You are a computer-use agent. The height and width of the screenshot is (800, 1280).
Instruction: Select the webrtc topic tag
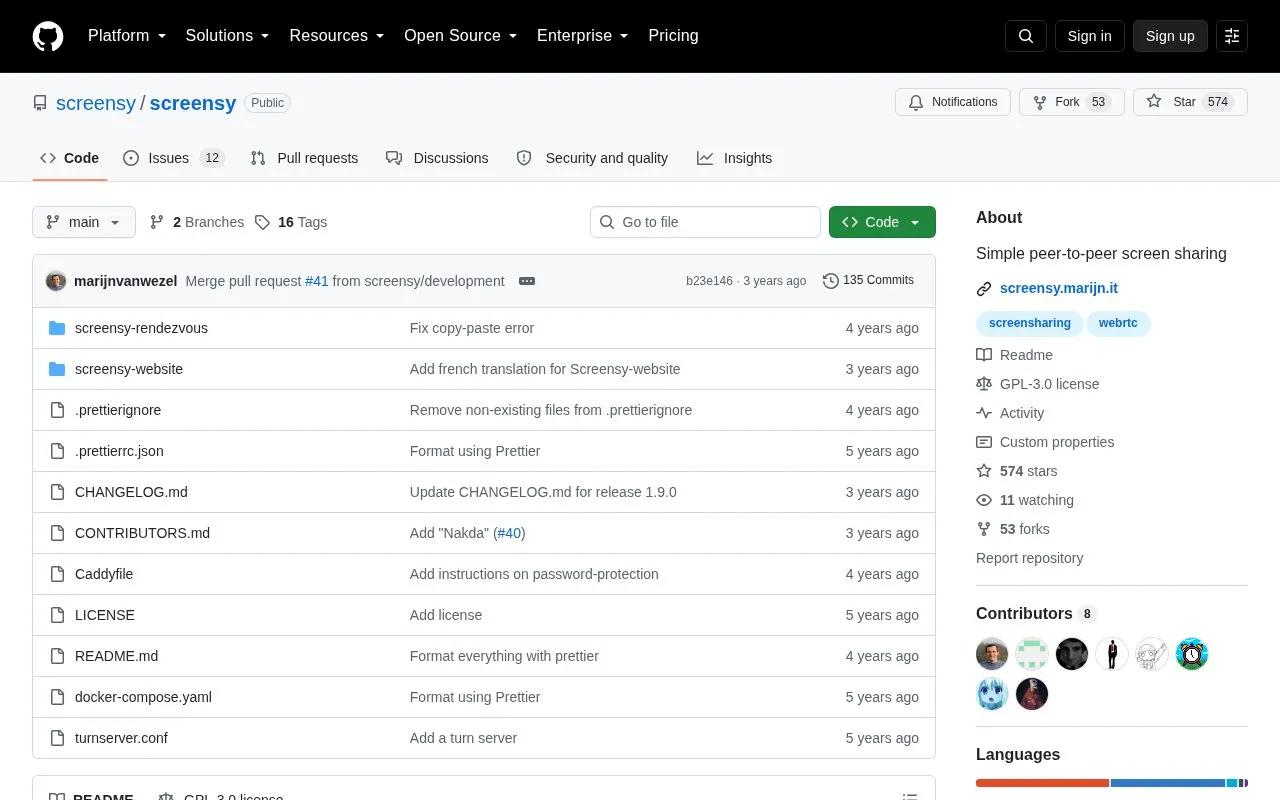(x=1119, y=323)
